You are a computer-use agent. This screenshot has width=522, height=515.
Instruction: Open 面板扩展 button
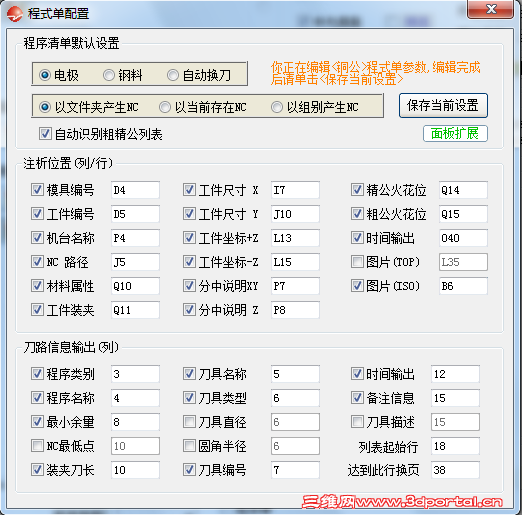point(455,134)
